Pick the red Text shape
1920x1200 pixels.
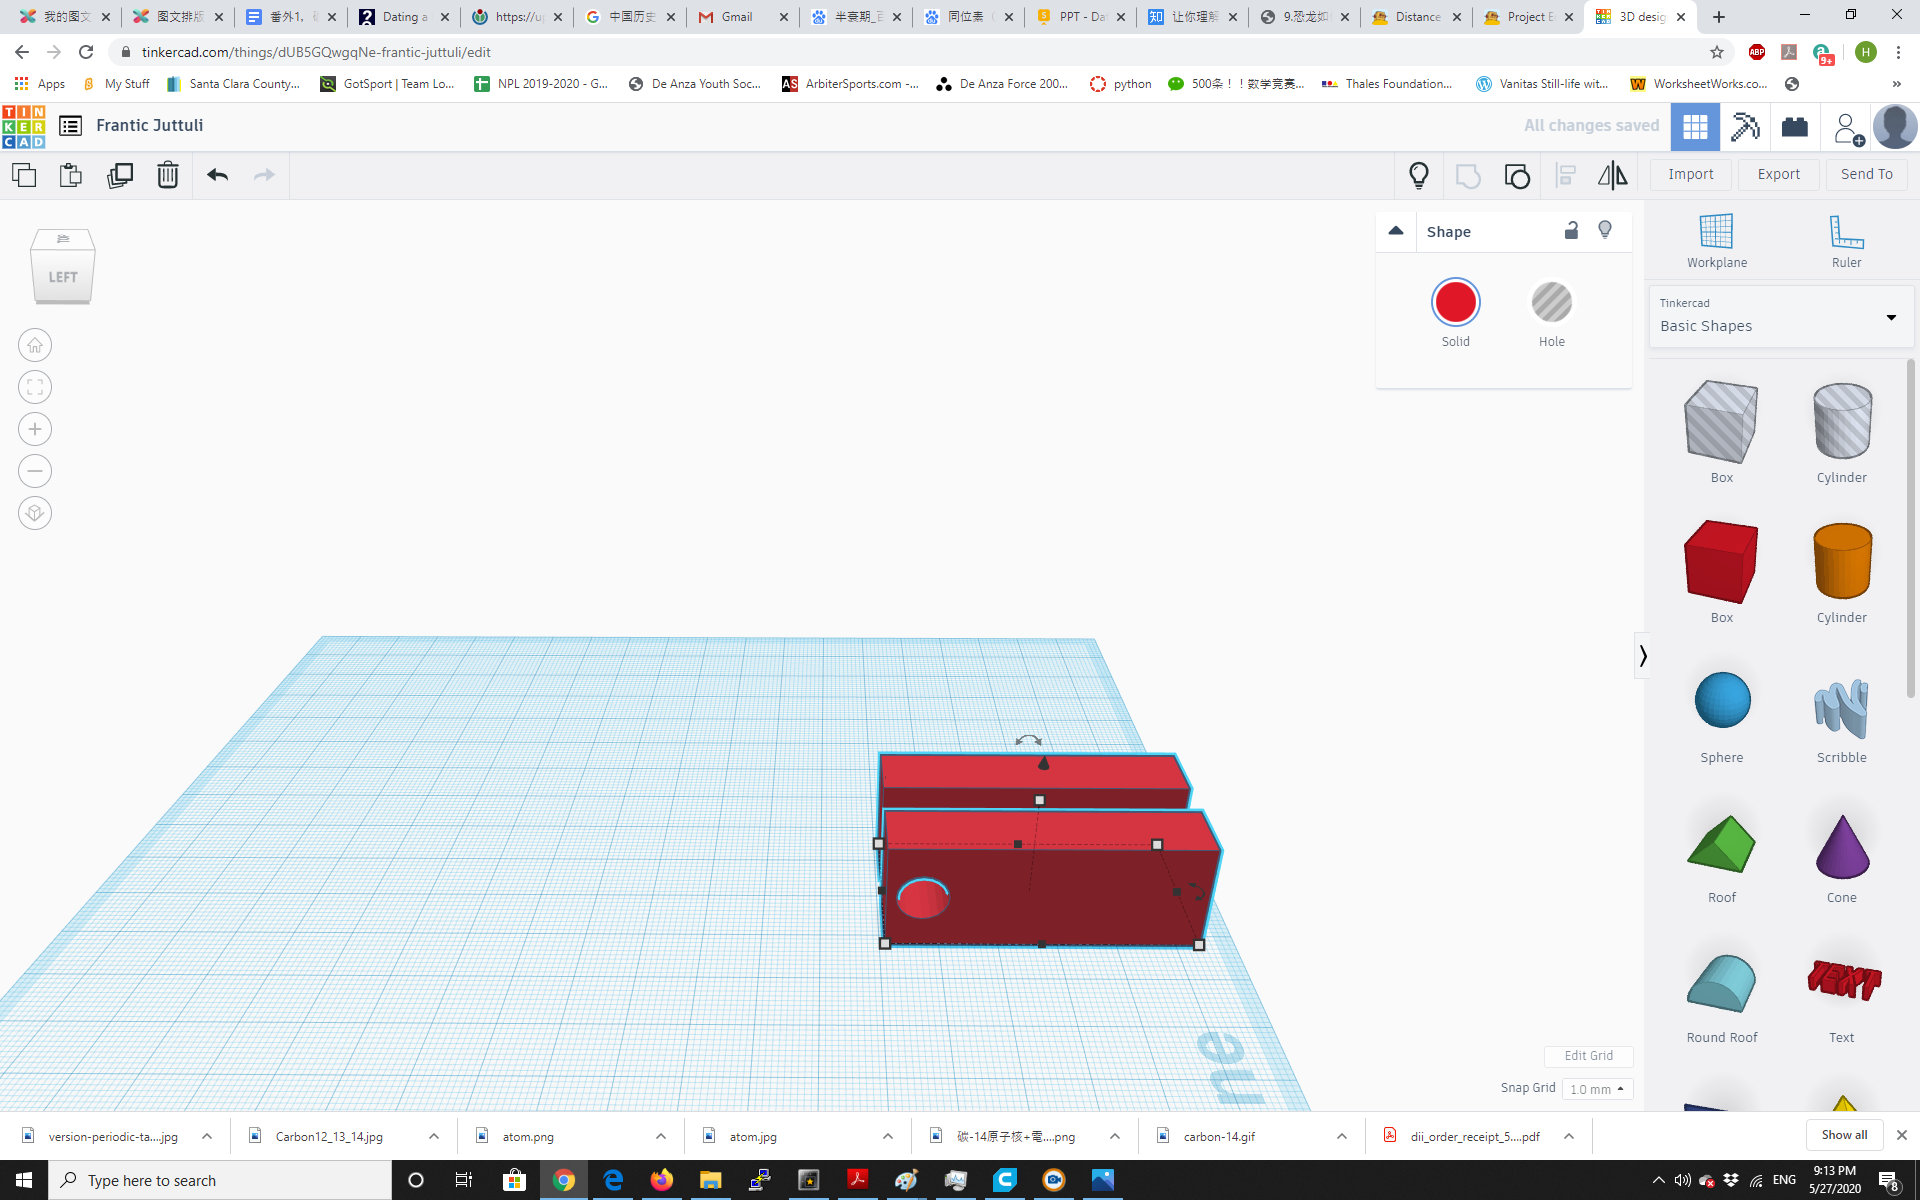point(1843,980)
